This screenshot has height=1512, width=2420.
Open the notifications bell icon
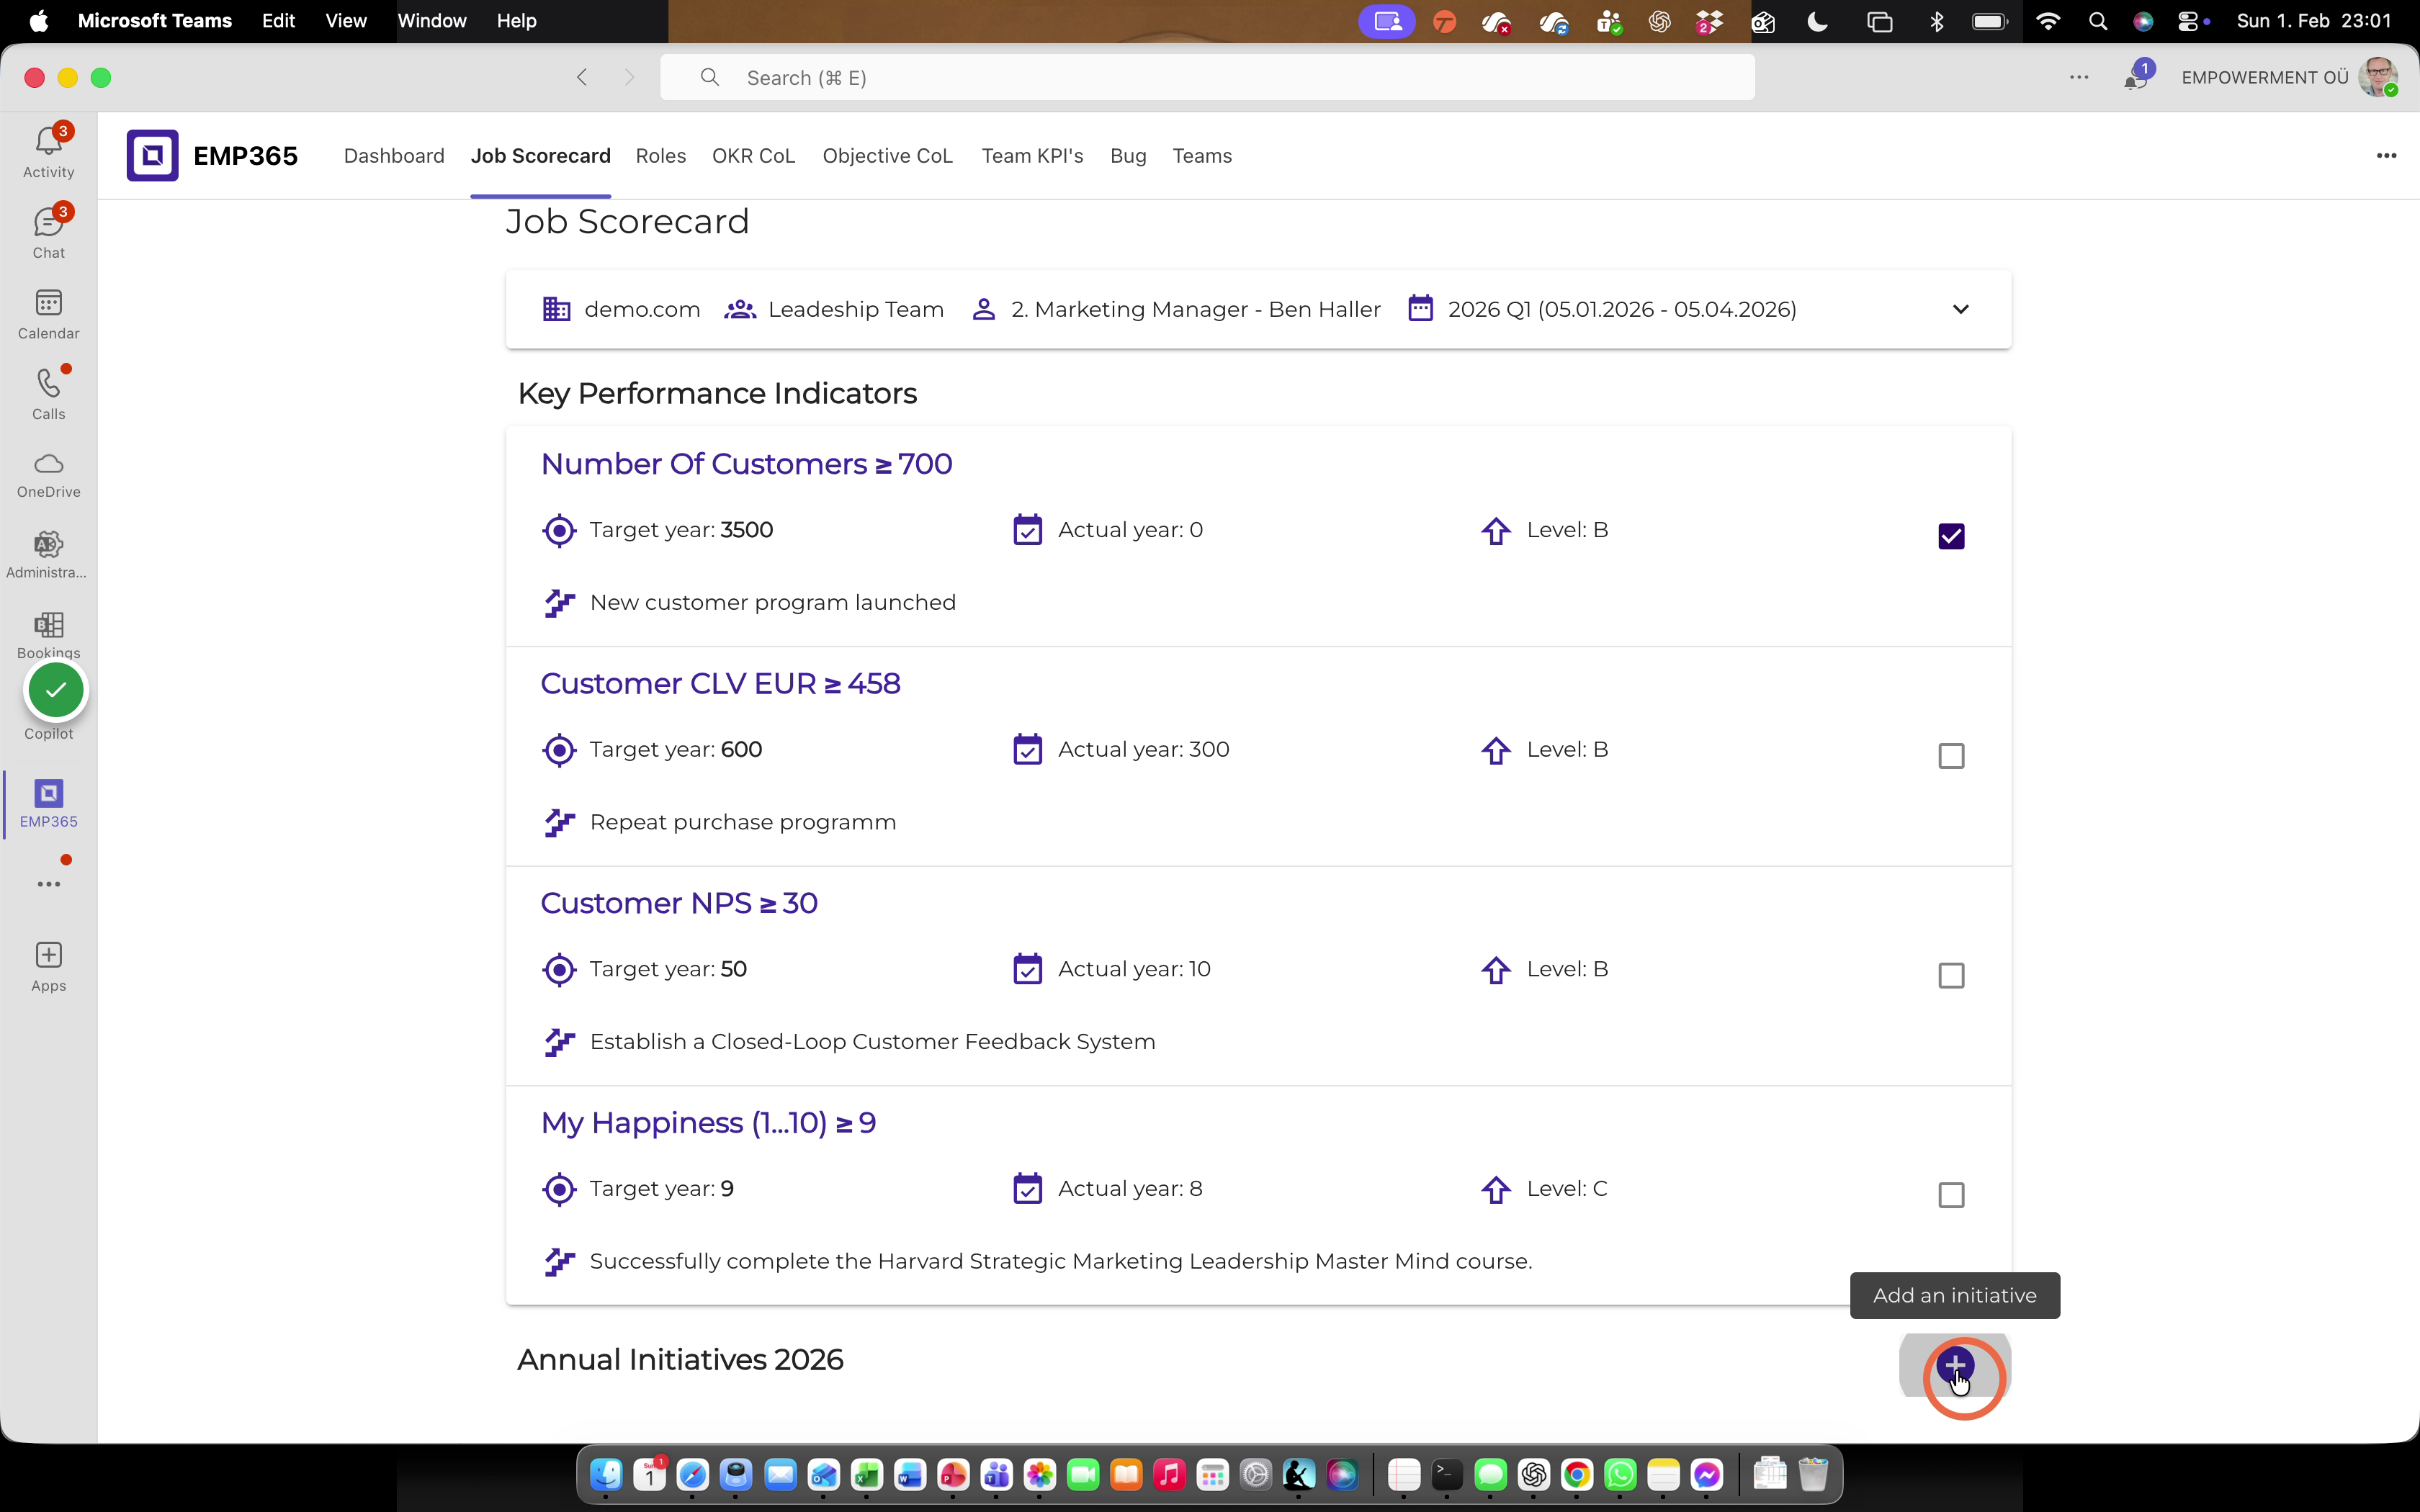(x=2136, y=78)
